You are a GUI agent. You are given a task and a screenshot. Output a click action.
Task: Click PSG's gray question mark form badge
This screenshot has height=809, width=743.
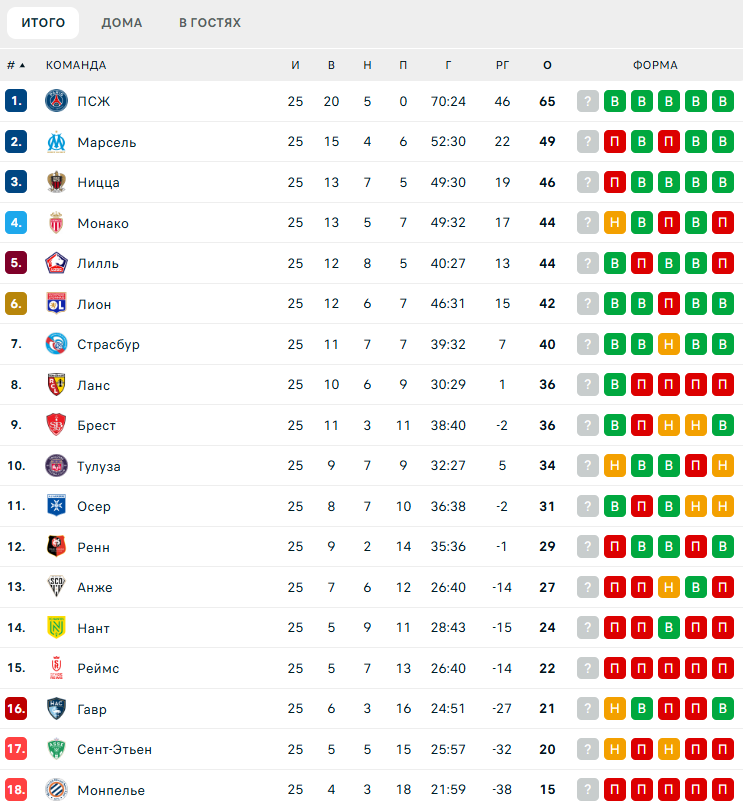coord(588,101)
